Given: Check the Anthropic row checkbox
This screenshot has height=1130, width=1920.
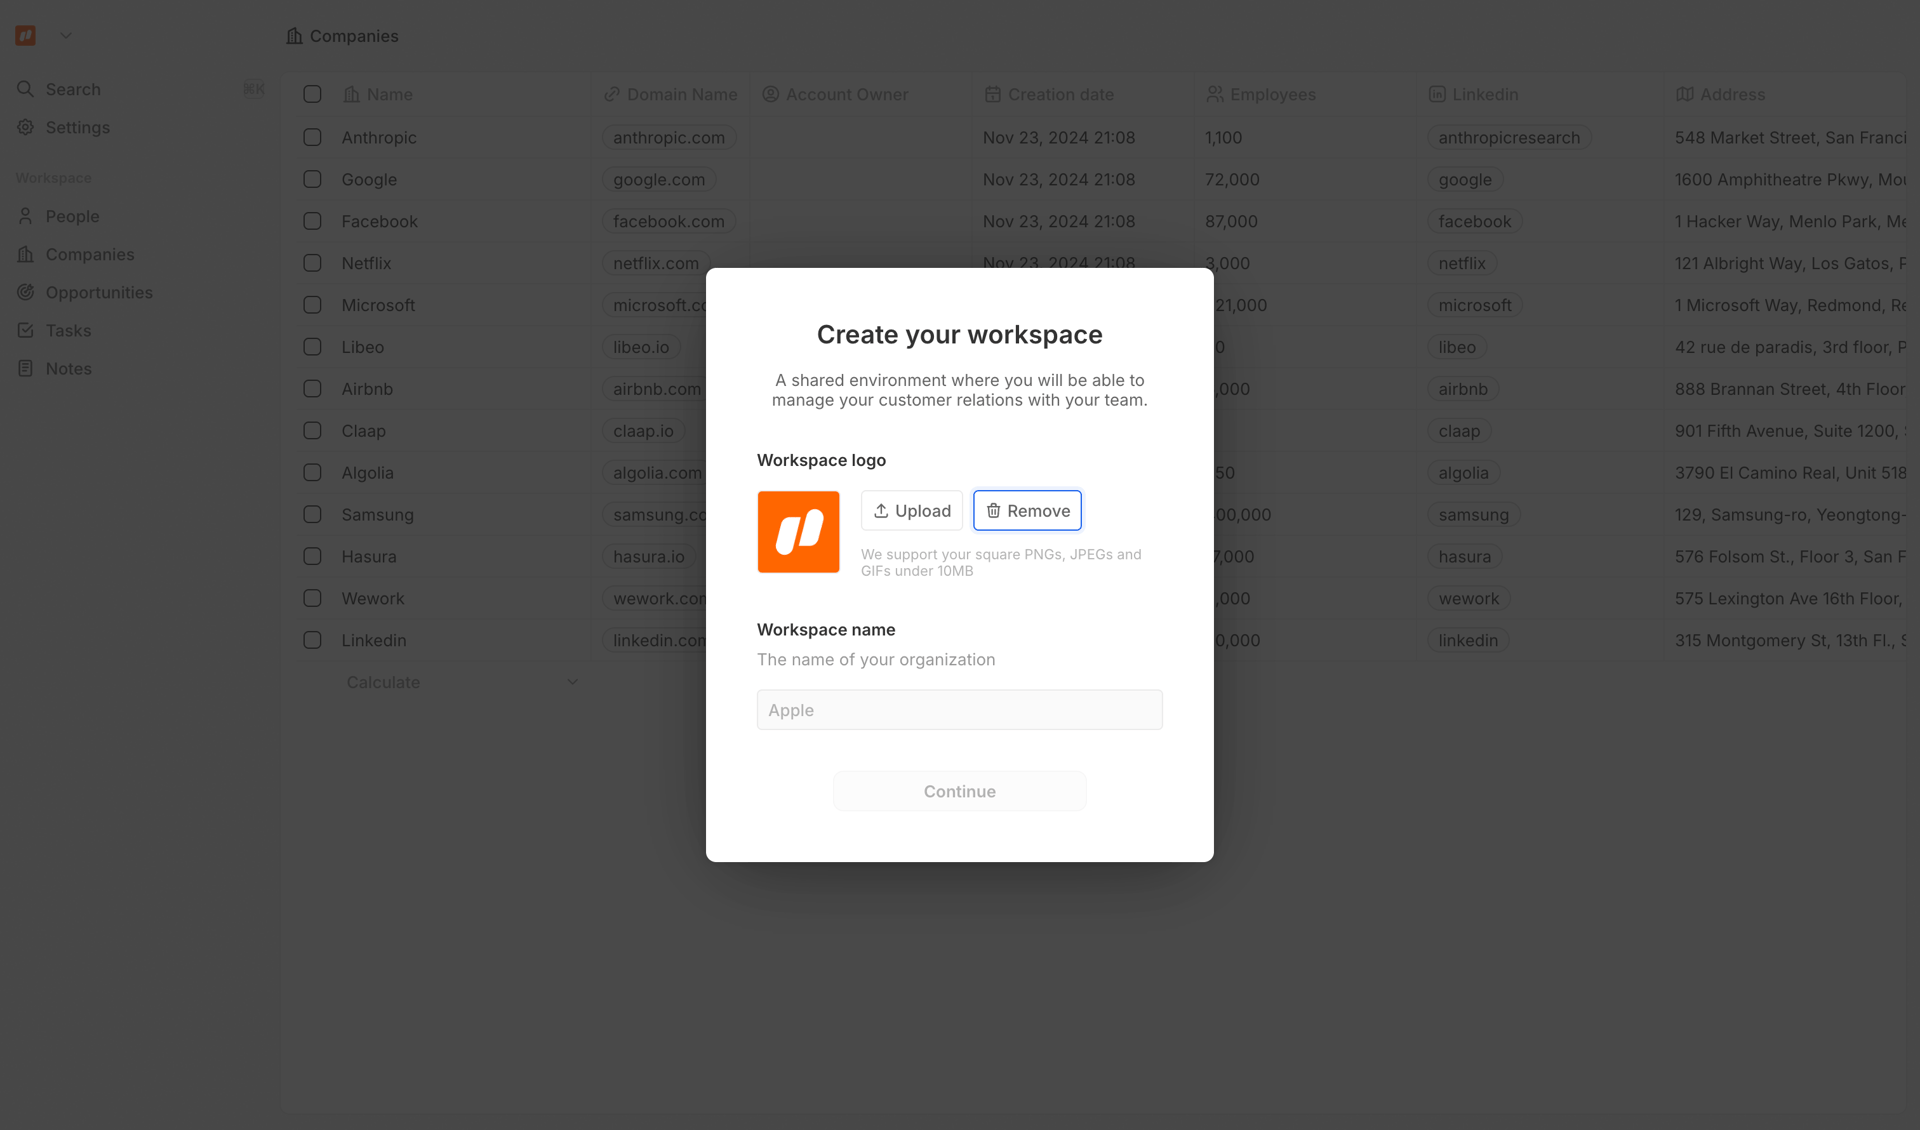Looking at the screenshot, I should pyautogui.click(x=312, y=137).
